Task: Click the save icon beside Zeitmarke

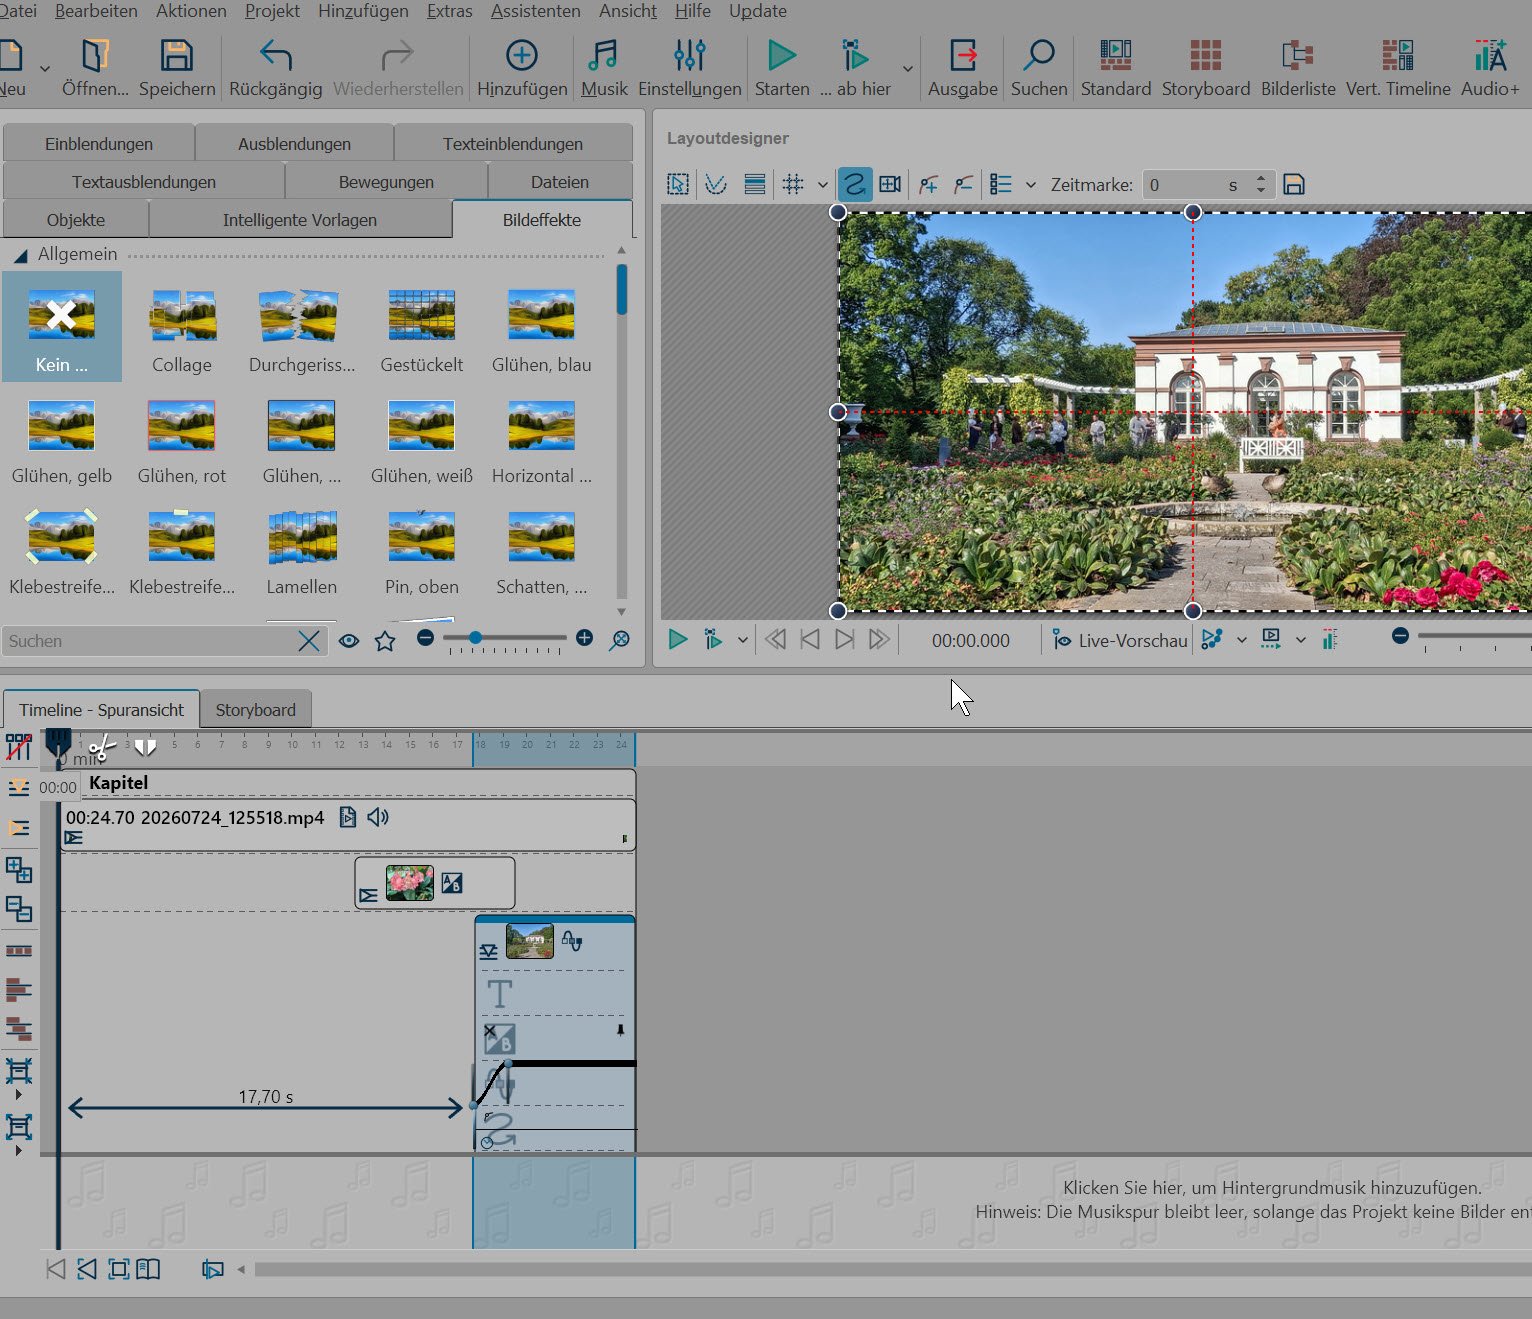Action: [x=1294, y=184]
